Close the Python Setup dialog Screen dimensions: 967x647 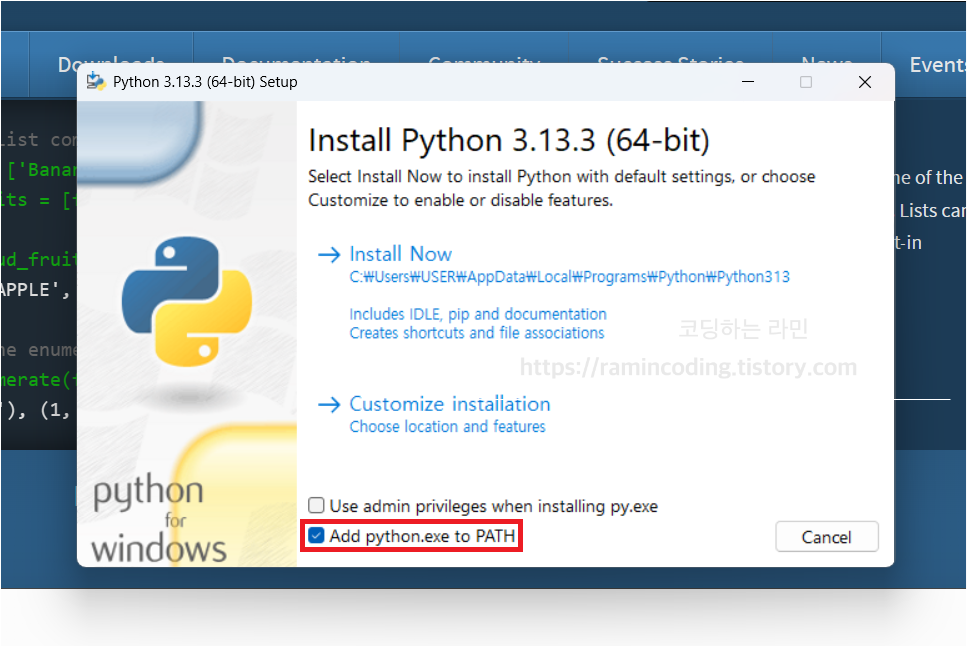(x=865, y=82)
